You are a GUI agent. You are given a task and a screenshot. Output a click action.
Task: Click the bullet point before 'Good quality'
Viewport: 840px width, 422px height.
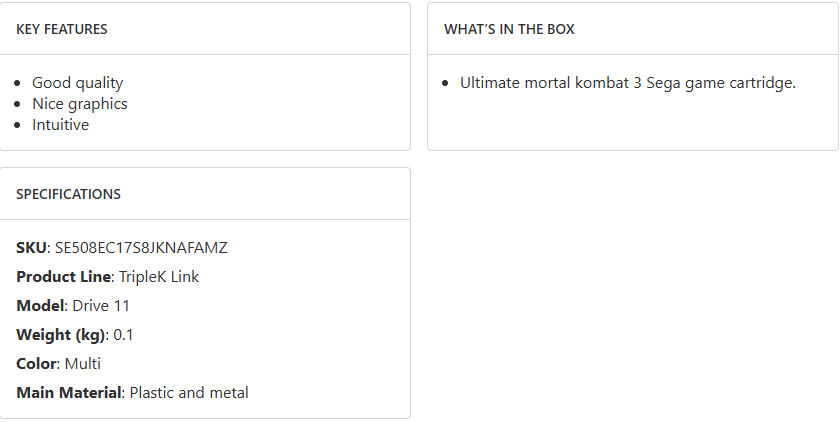21,84
